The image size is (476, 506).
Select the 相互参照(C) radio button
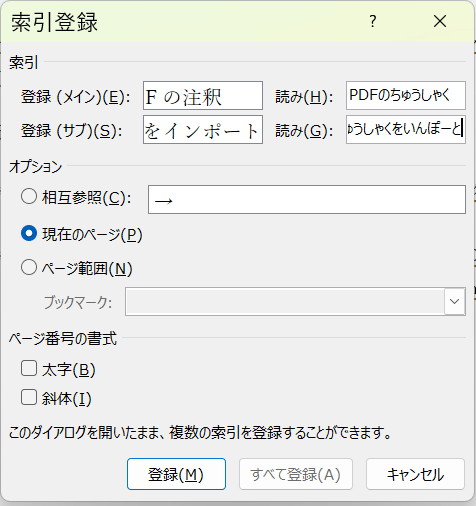[29, 196]
